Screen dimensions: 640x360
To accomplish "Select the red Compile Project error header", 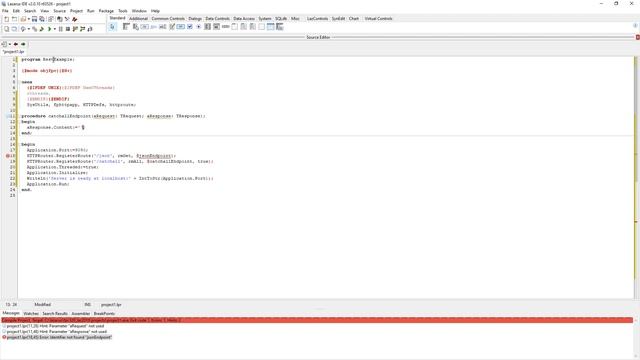I will pos(317,320).
